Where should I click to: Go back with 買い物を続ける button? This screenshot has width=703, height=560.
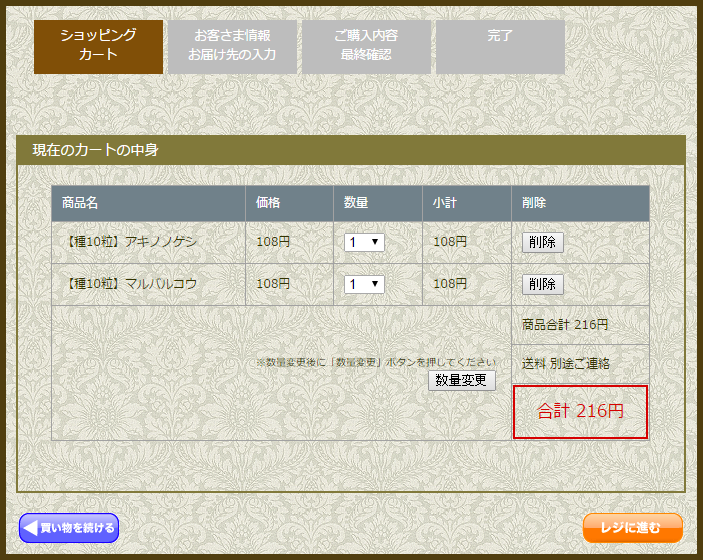coord(69,528)
